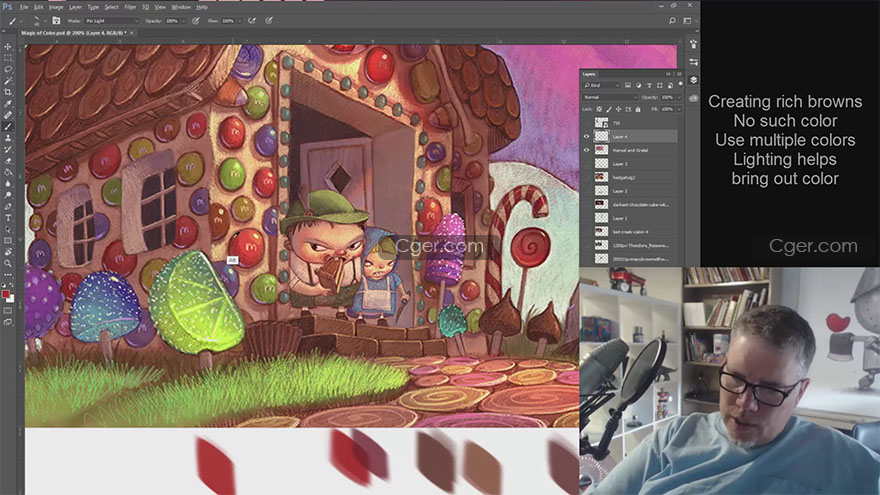Image resolution: width=880 pixels, height=495 pixels.
Task: Select the Rectangle shape tool
Action: 8,241
